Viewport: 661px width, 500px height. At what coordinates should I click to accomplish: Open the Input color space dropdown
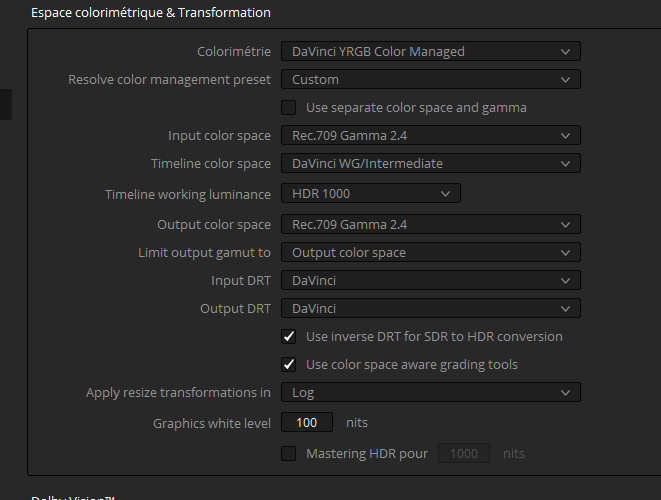tap(431, 135)
